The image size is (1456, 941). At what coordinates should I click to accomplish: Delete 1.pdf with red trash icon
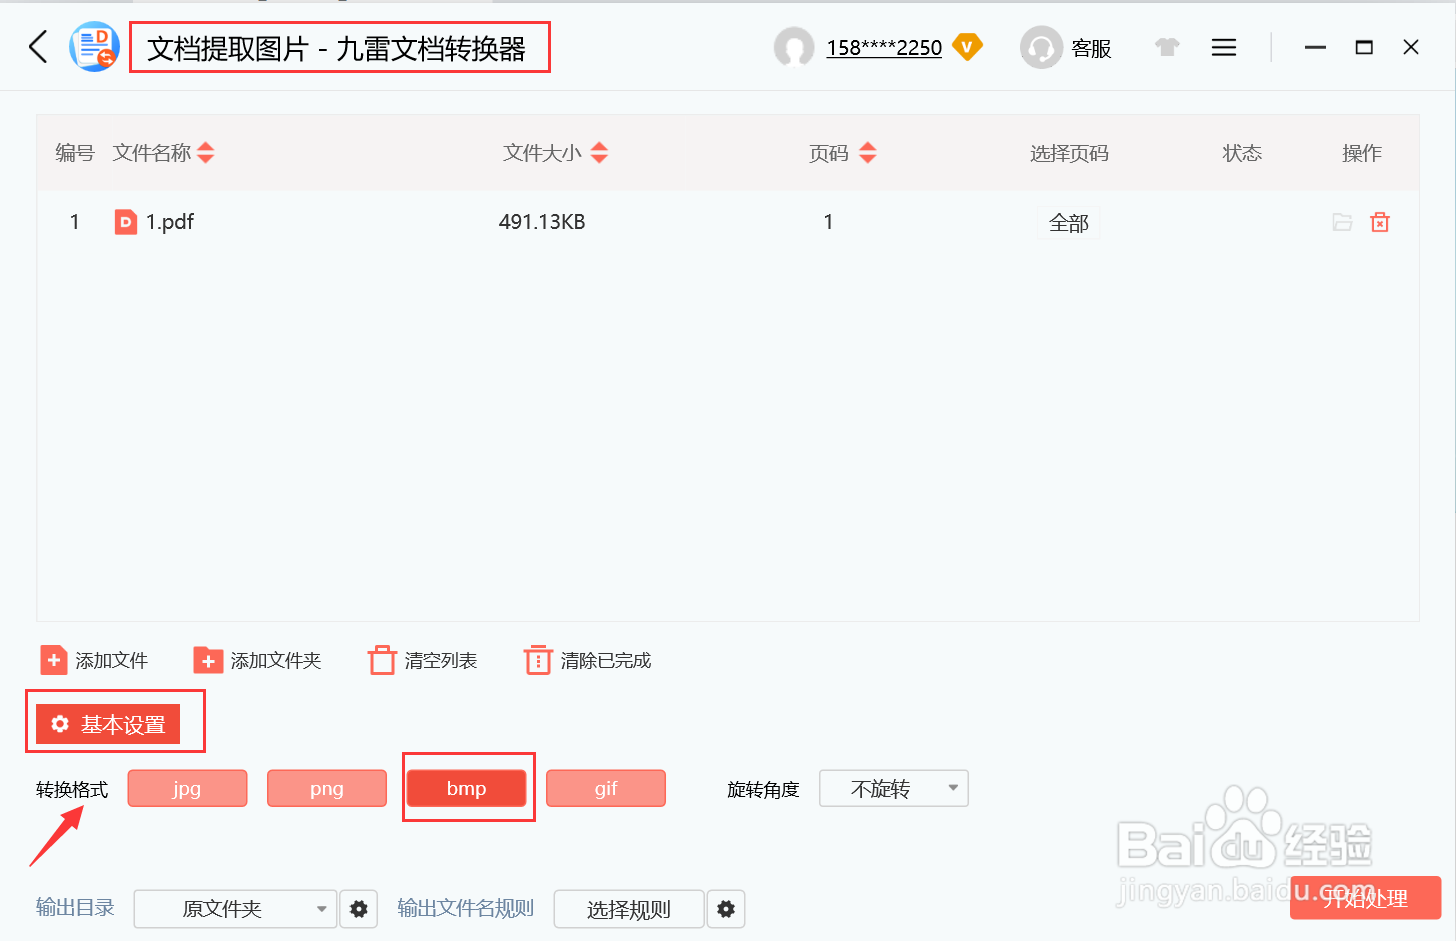1380,222
